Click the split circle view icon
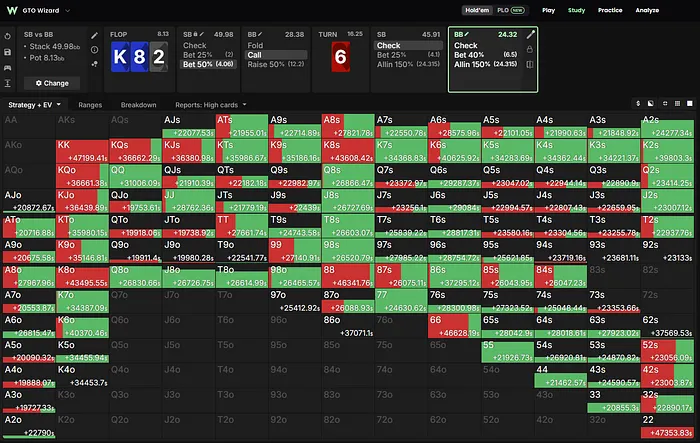Viewport: 700px width, 443px height. tap(665, 104)
